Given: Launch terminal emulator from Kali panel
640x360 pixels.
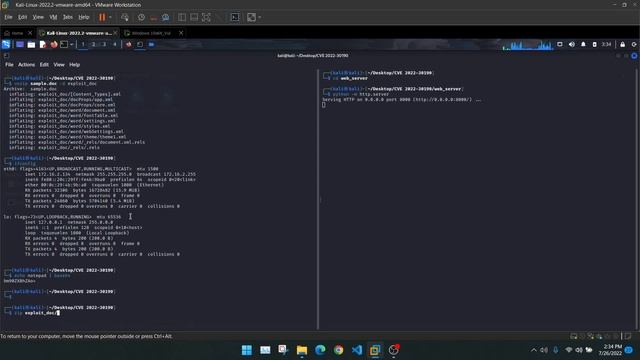Looking at the screenshot, I should point(64,44).
